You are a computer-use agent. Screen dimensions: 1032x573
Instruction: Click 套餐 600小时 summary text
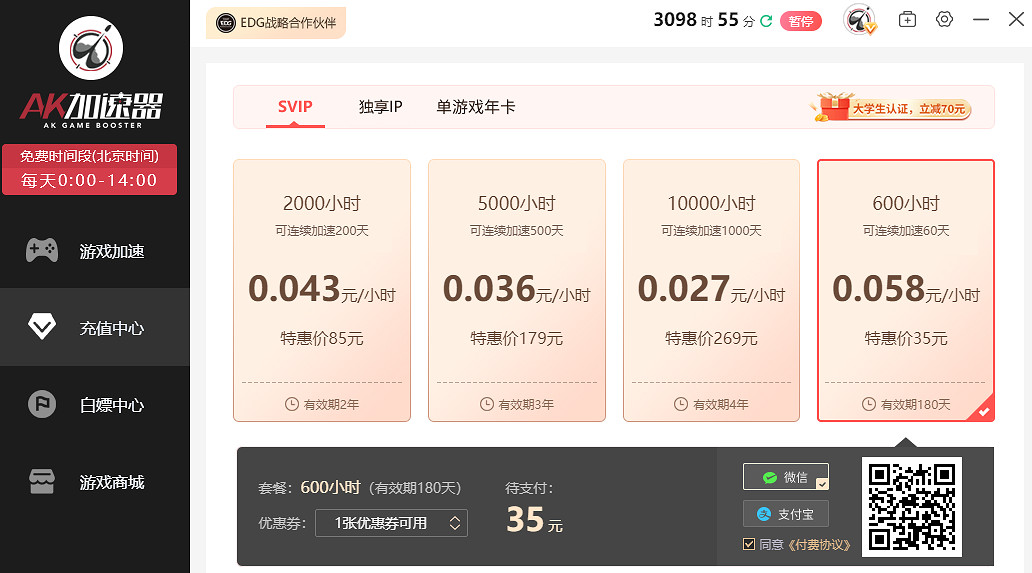[359, 487]
